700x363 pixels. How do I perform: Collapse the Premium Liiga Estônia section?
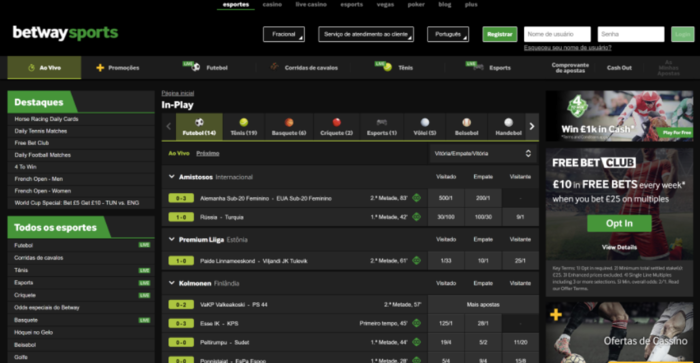click(x=171, y=239)
